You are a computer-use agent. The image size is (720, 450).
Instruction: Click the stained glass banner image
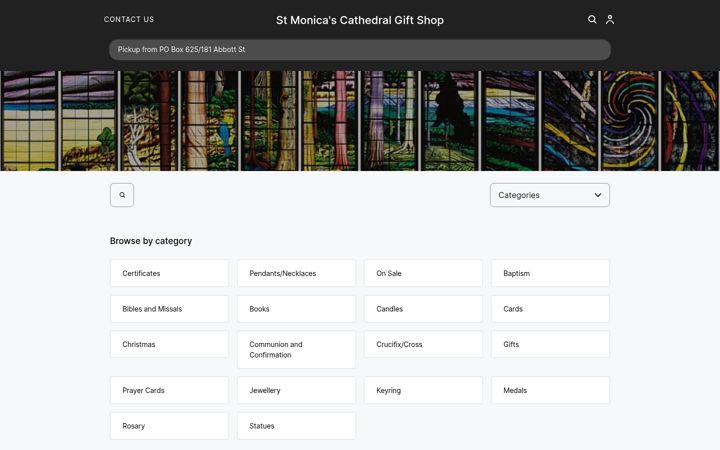click(360, 121)
